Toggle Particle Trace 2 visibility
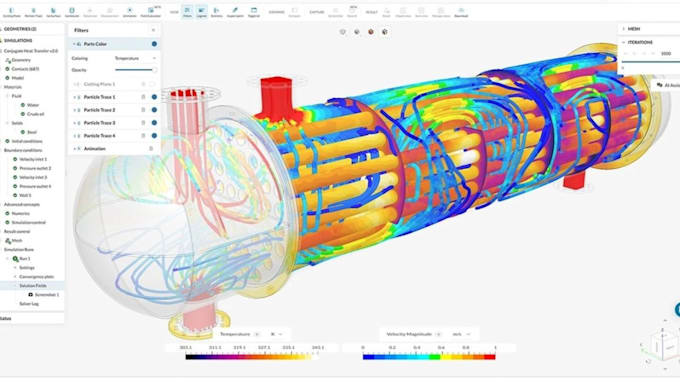Viewport: 680px width, 383px height. point(154,110)
